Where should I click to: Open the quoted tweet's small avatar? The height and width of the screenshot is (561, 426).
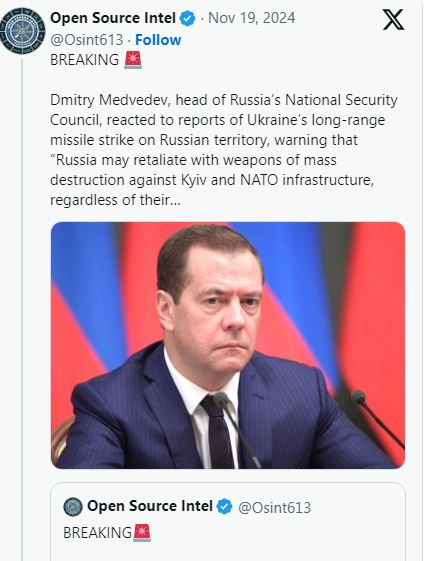pyautogui.click(x=73, y=507)
